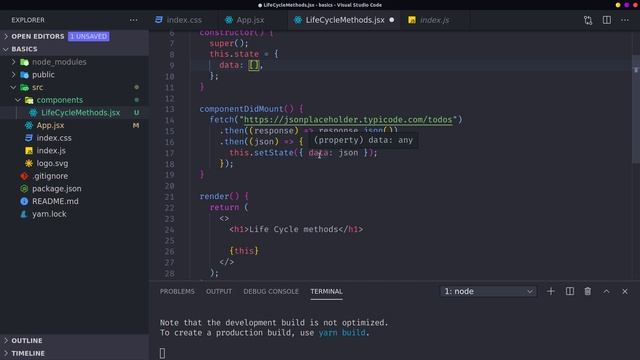This screenshot has height=360, width=640.
Task: Click line number 21 in the gutter
Action: [x=169, y=196]
